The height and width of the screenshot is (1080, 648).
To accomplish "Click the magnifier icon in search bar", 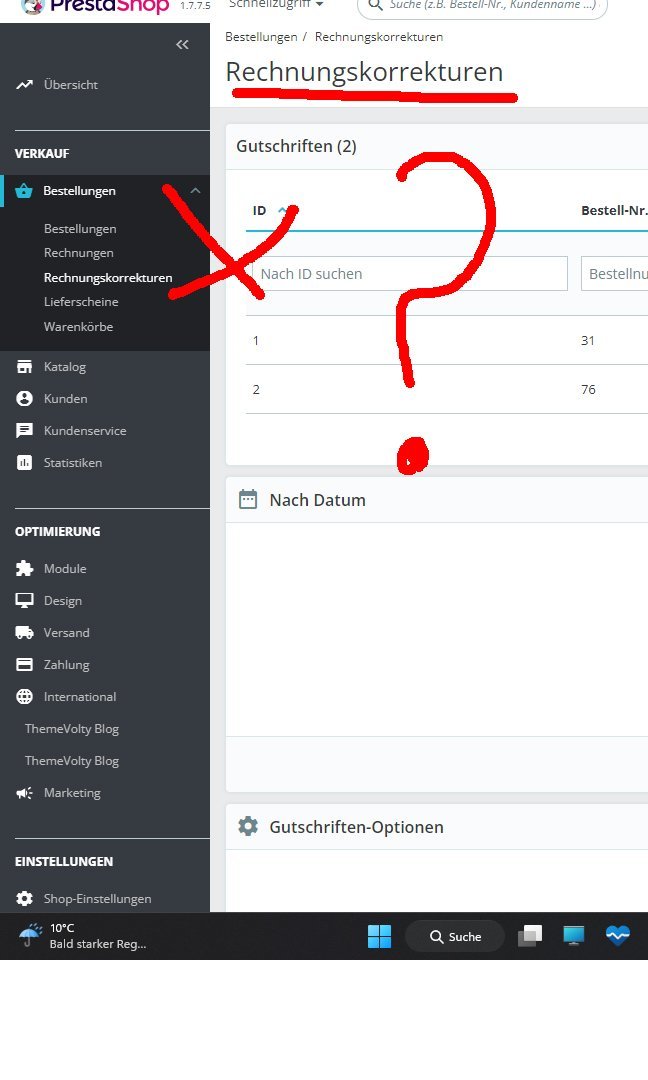I will (375, 6).
